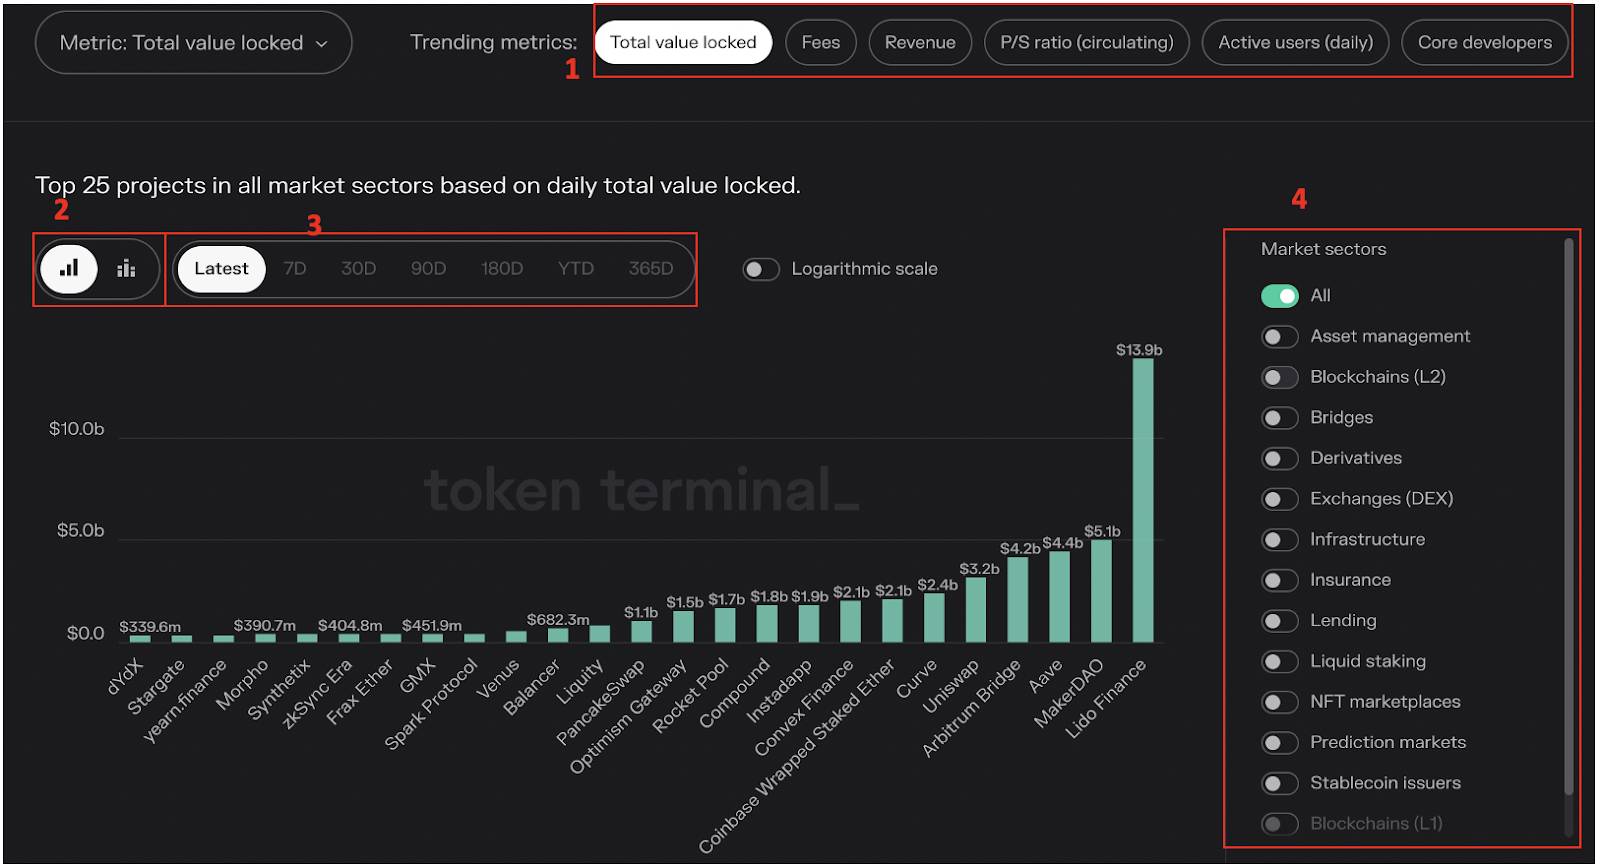Viewport: 1600px width, 868px height.
Task: Select the YTD time range
Action: (x=576, y=268)
